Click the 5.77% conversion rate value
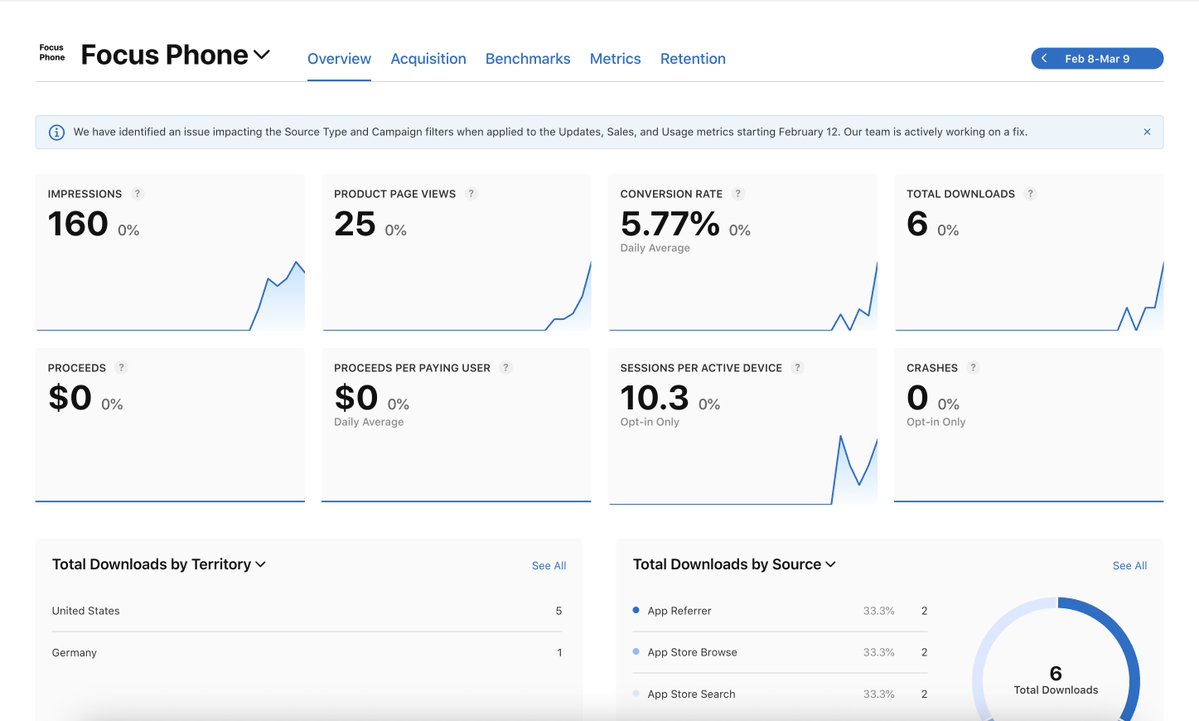The image size is (1199, 721). coord(670,224)
